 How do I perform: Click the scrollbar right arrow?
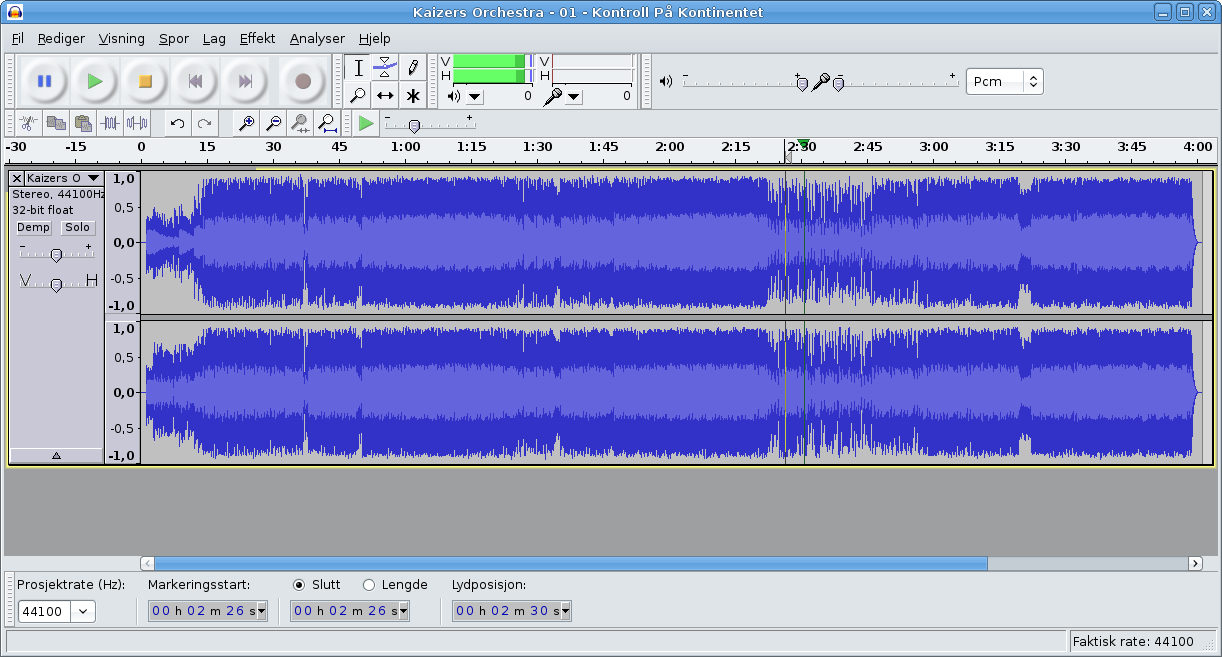(x=1195, y=563)
